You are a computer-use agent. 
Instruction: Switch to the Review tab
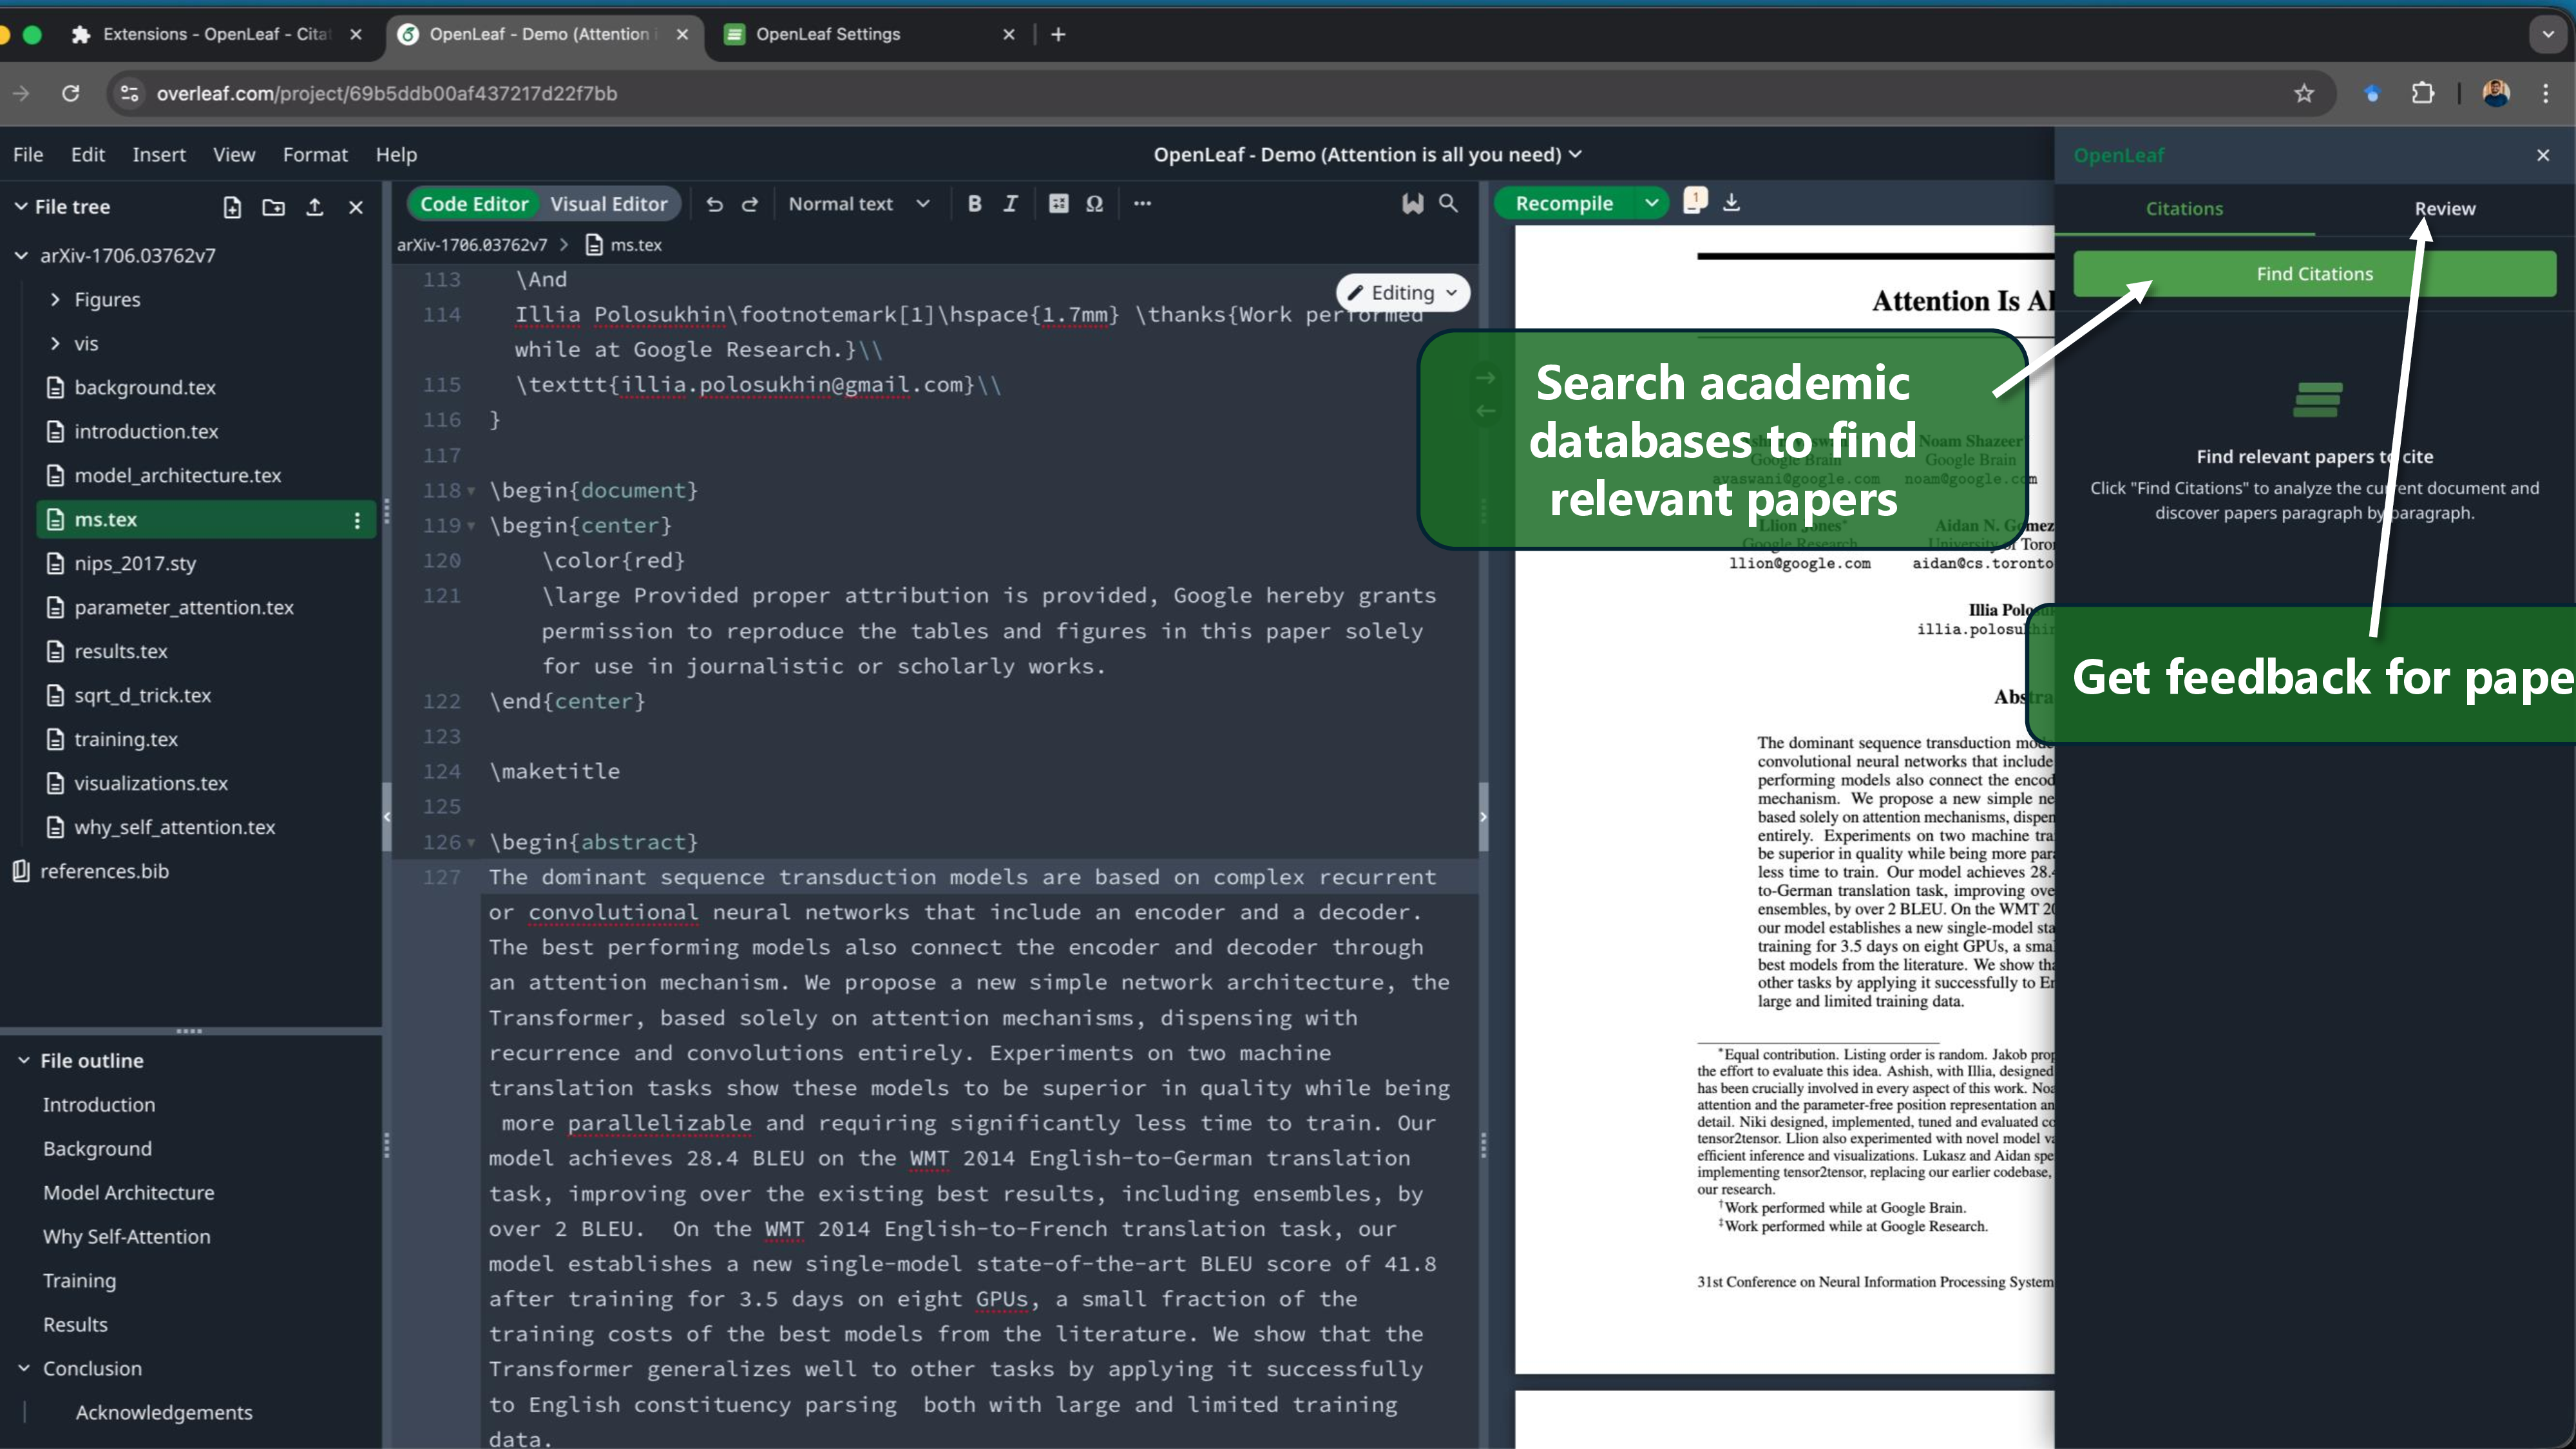(2444, 209)
